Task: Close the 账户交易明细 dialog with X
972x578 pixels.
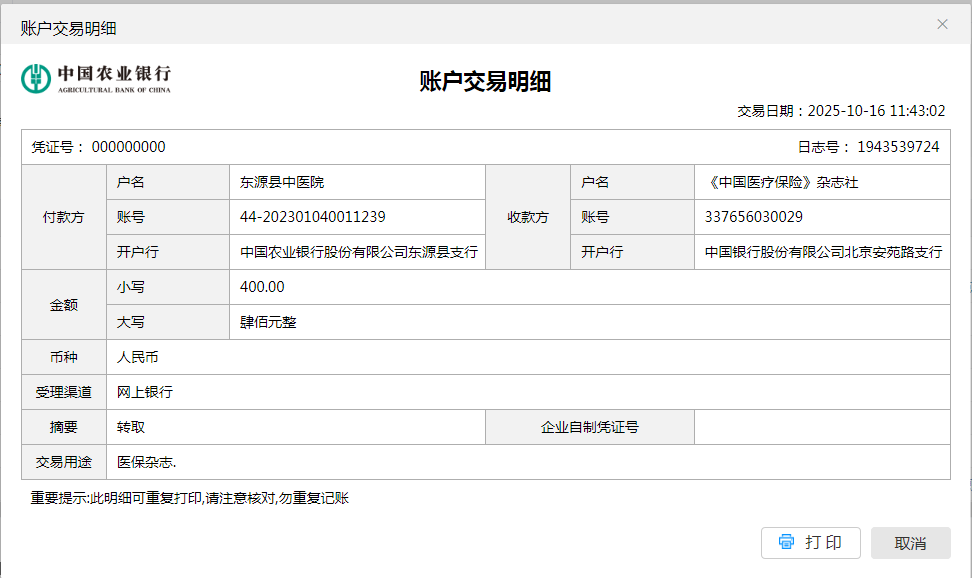Action: 942,24
